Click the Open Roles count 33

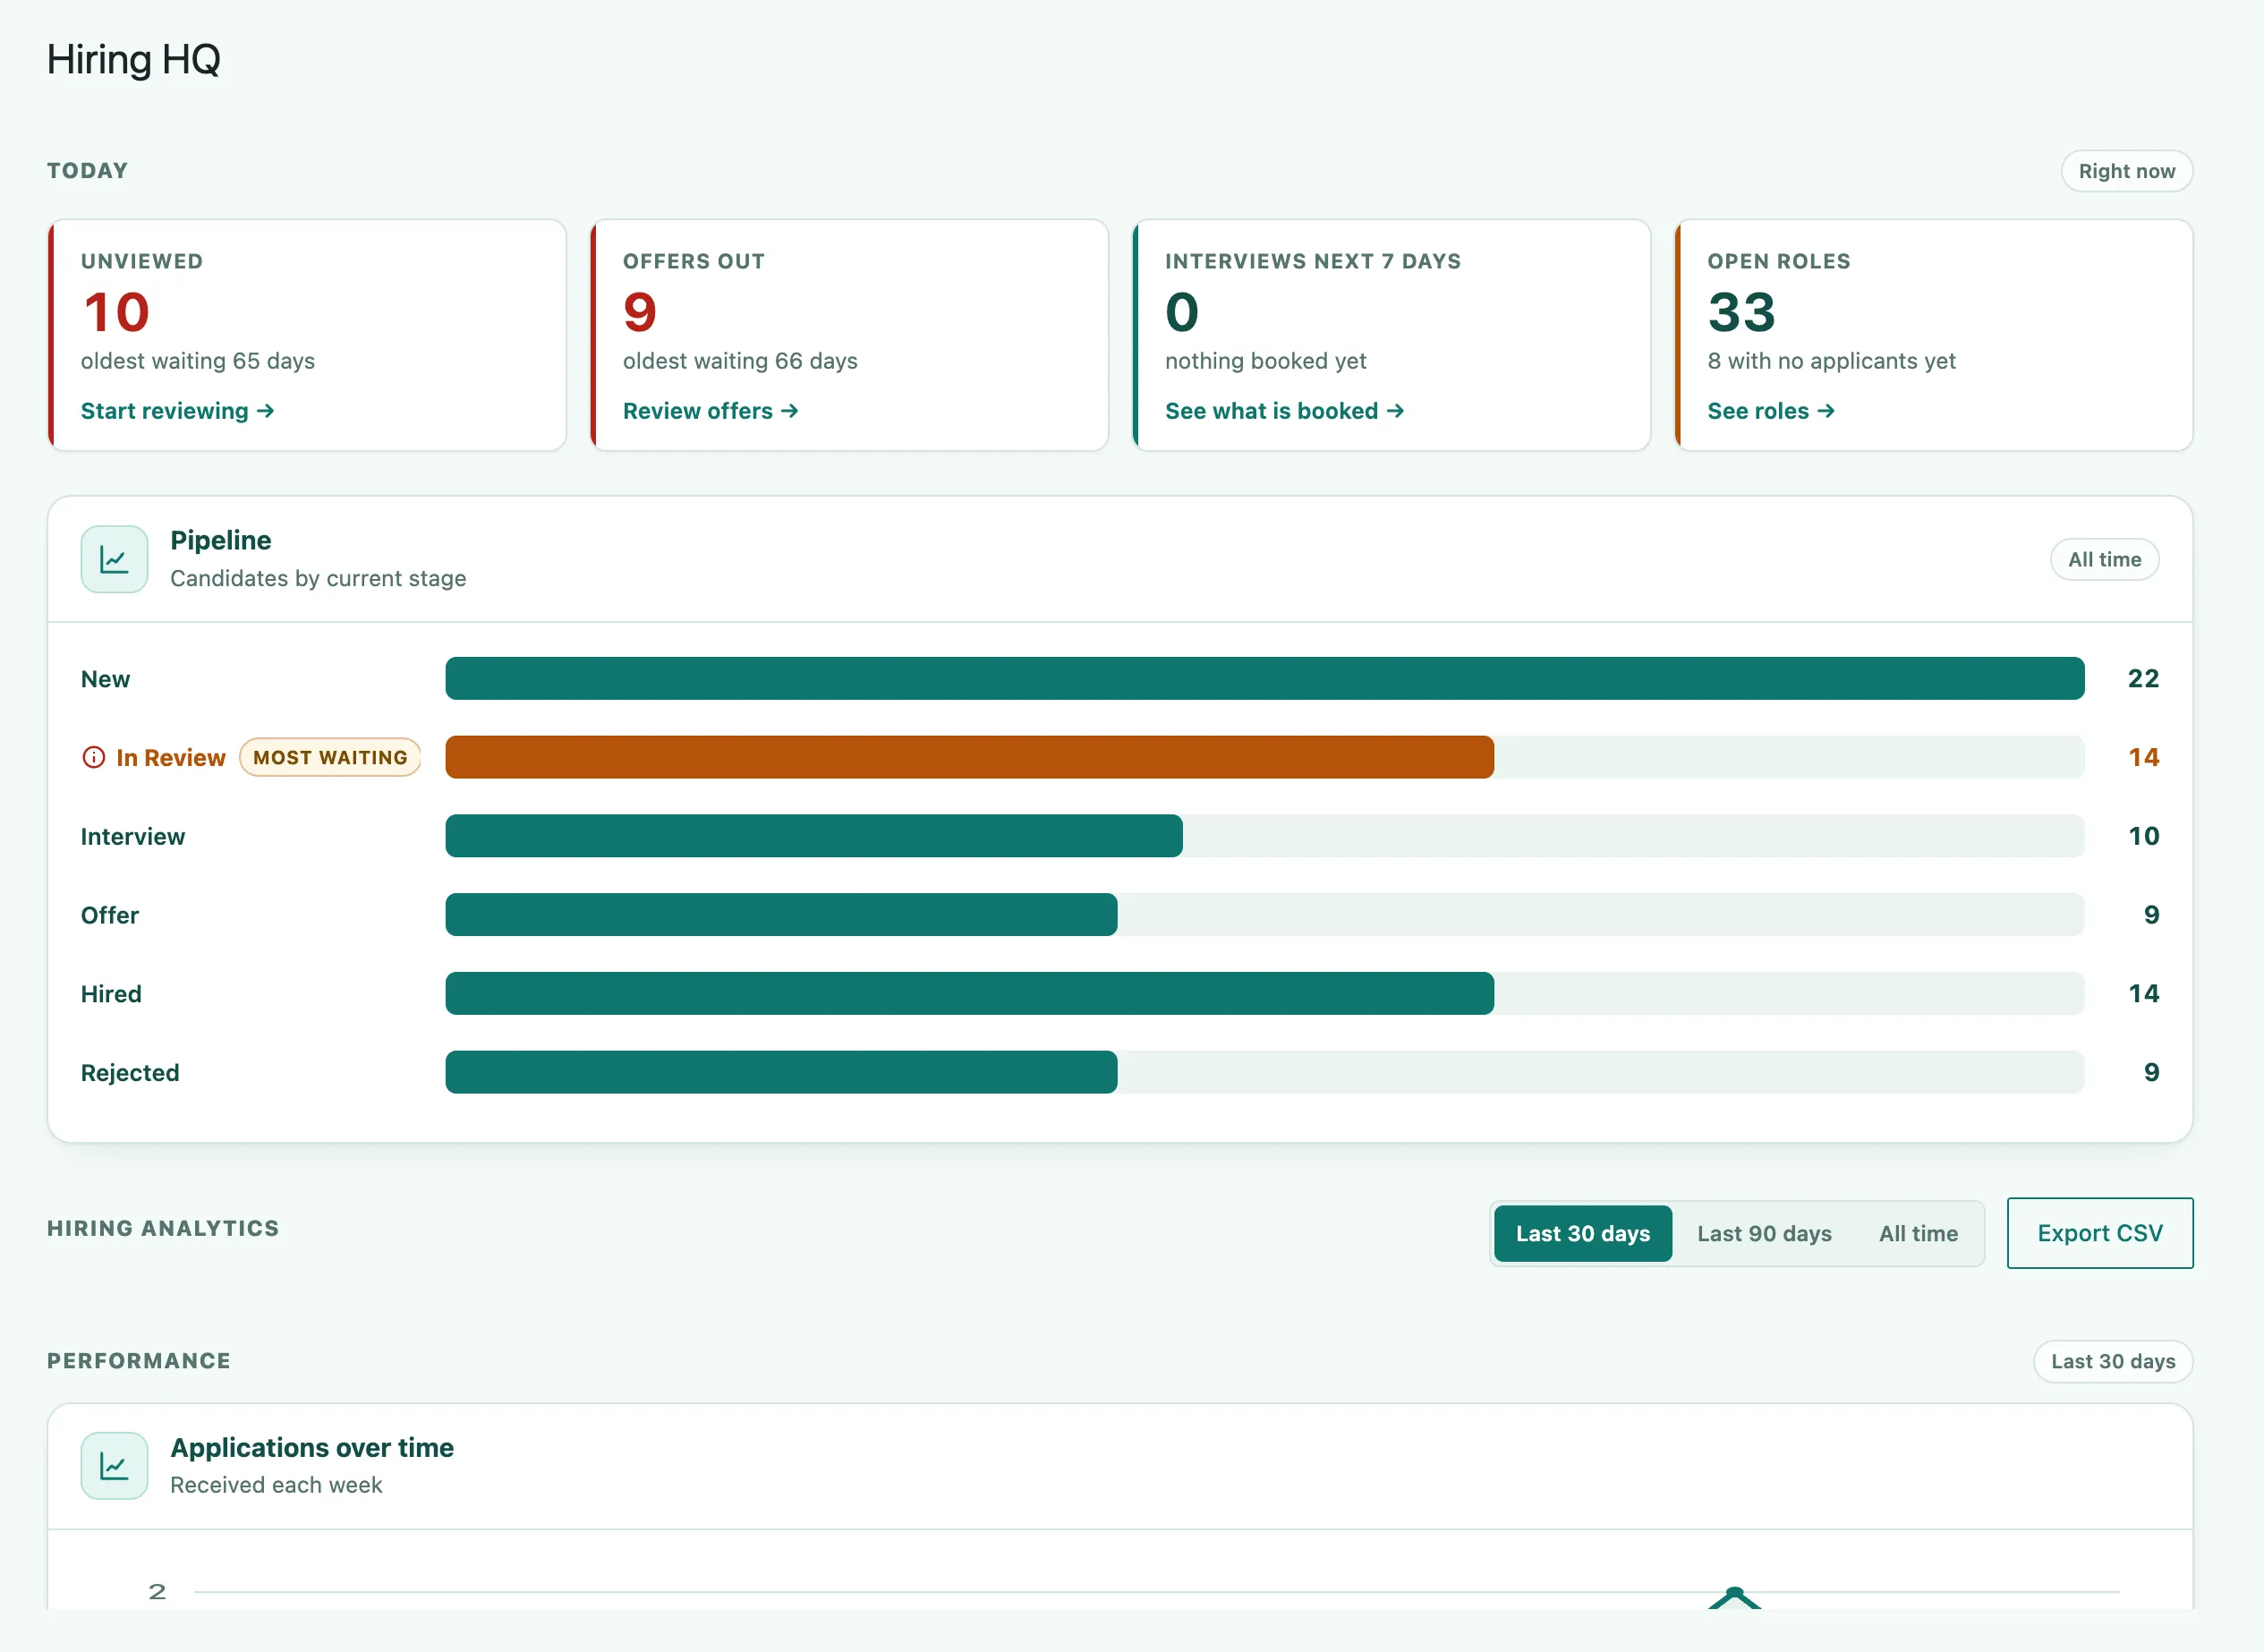[x=1741, y=312]
